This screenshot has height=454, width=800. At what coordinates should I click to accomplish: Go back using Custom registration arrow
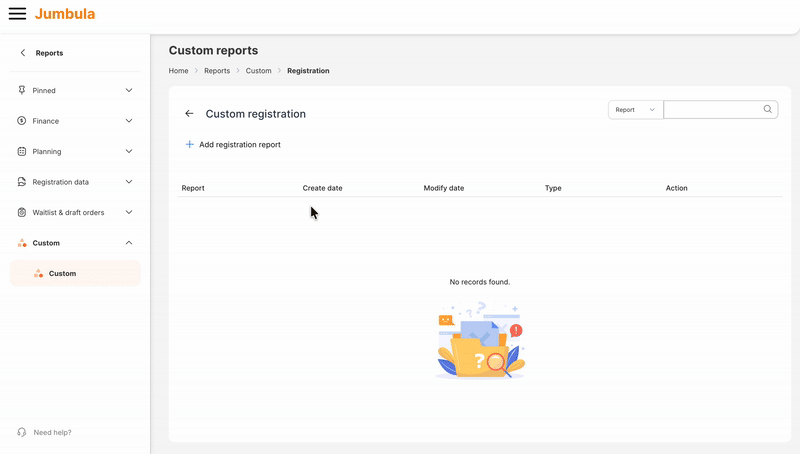[x=189, y=114]
